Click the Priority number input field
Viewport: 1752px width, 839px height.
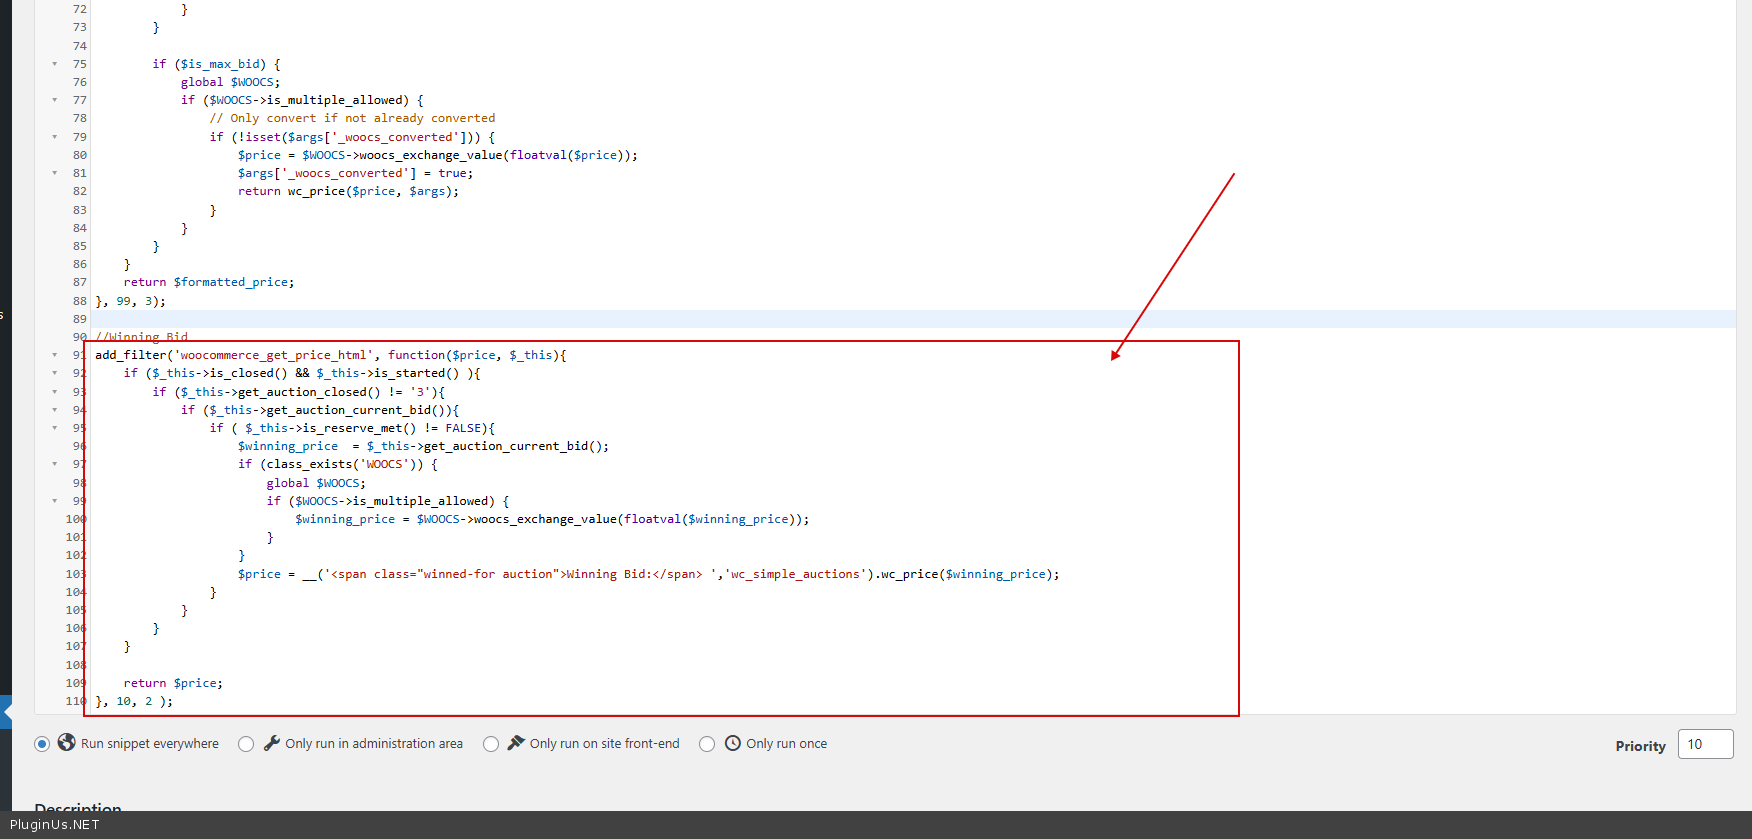1705,744
